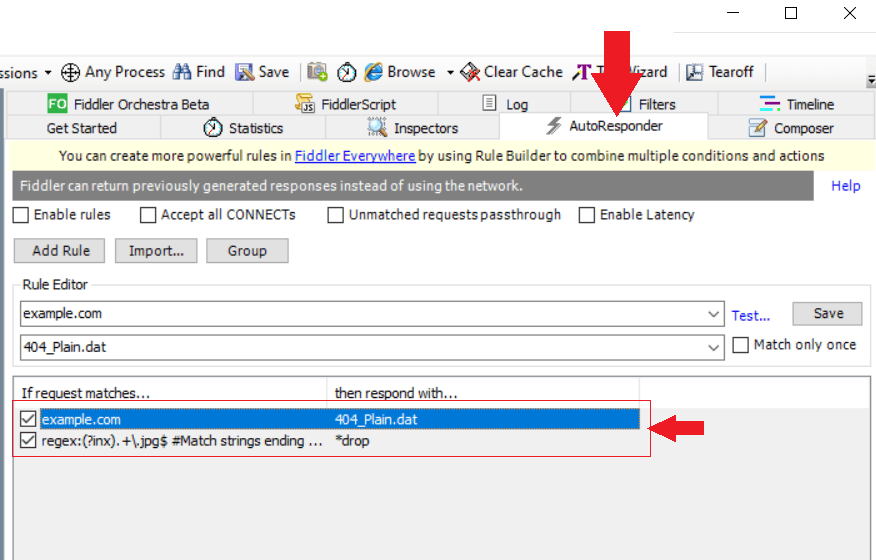Switch to the Statistics tab
876x560 pixels.
pyautogui.click(x=243, y=128)
